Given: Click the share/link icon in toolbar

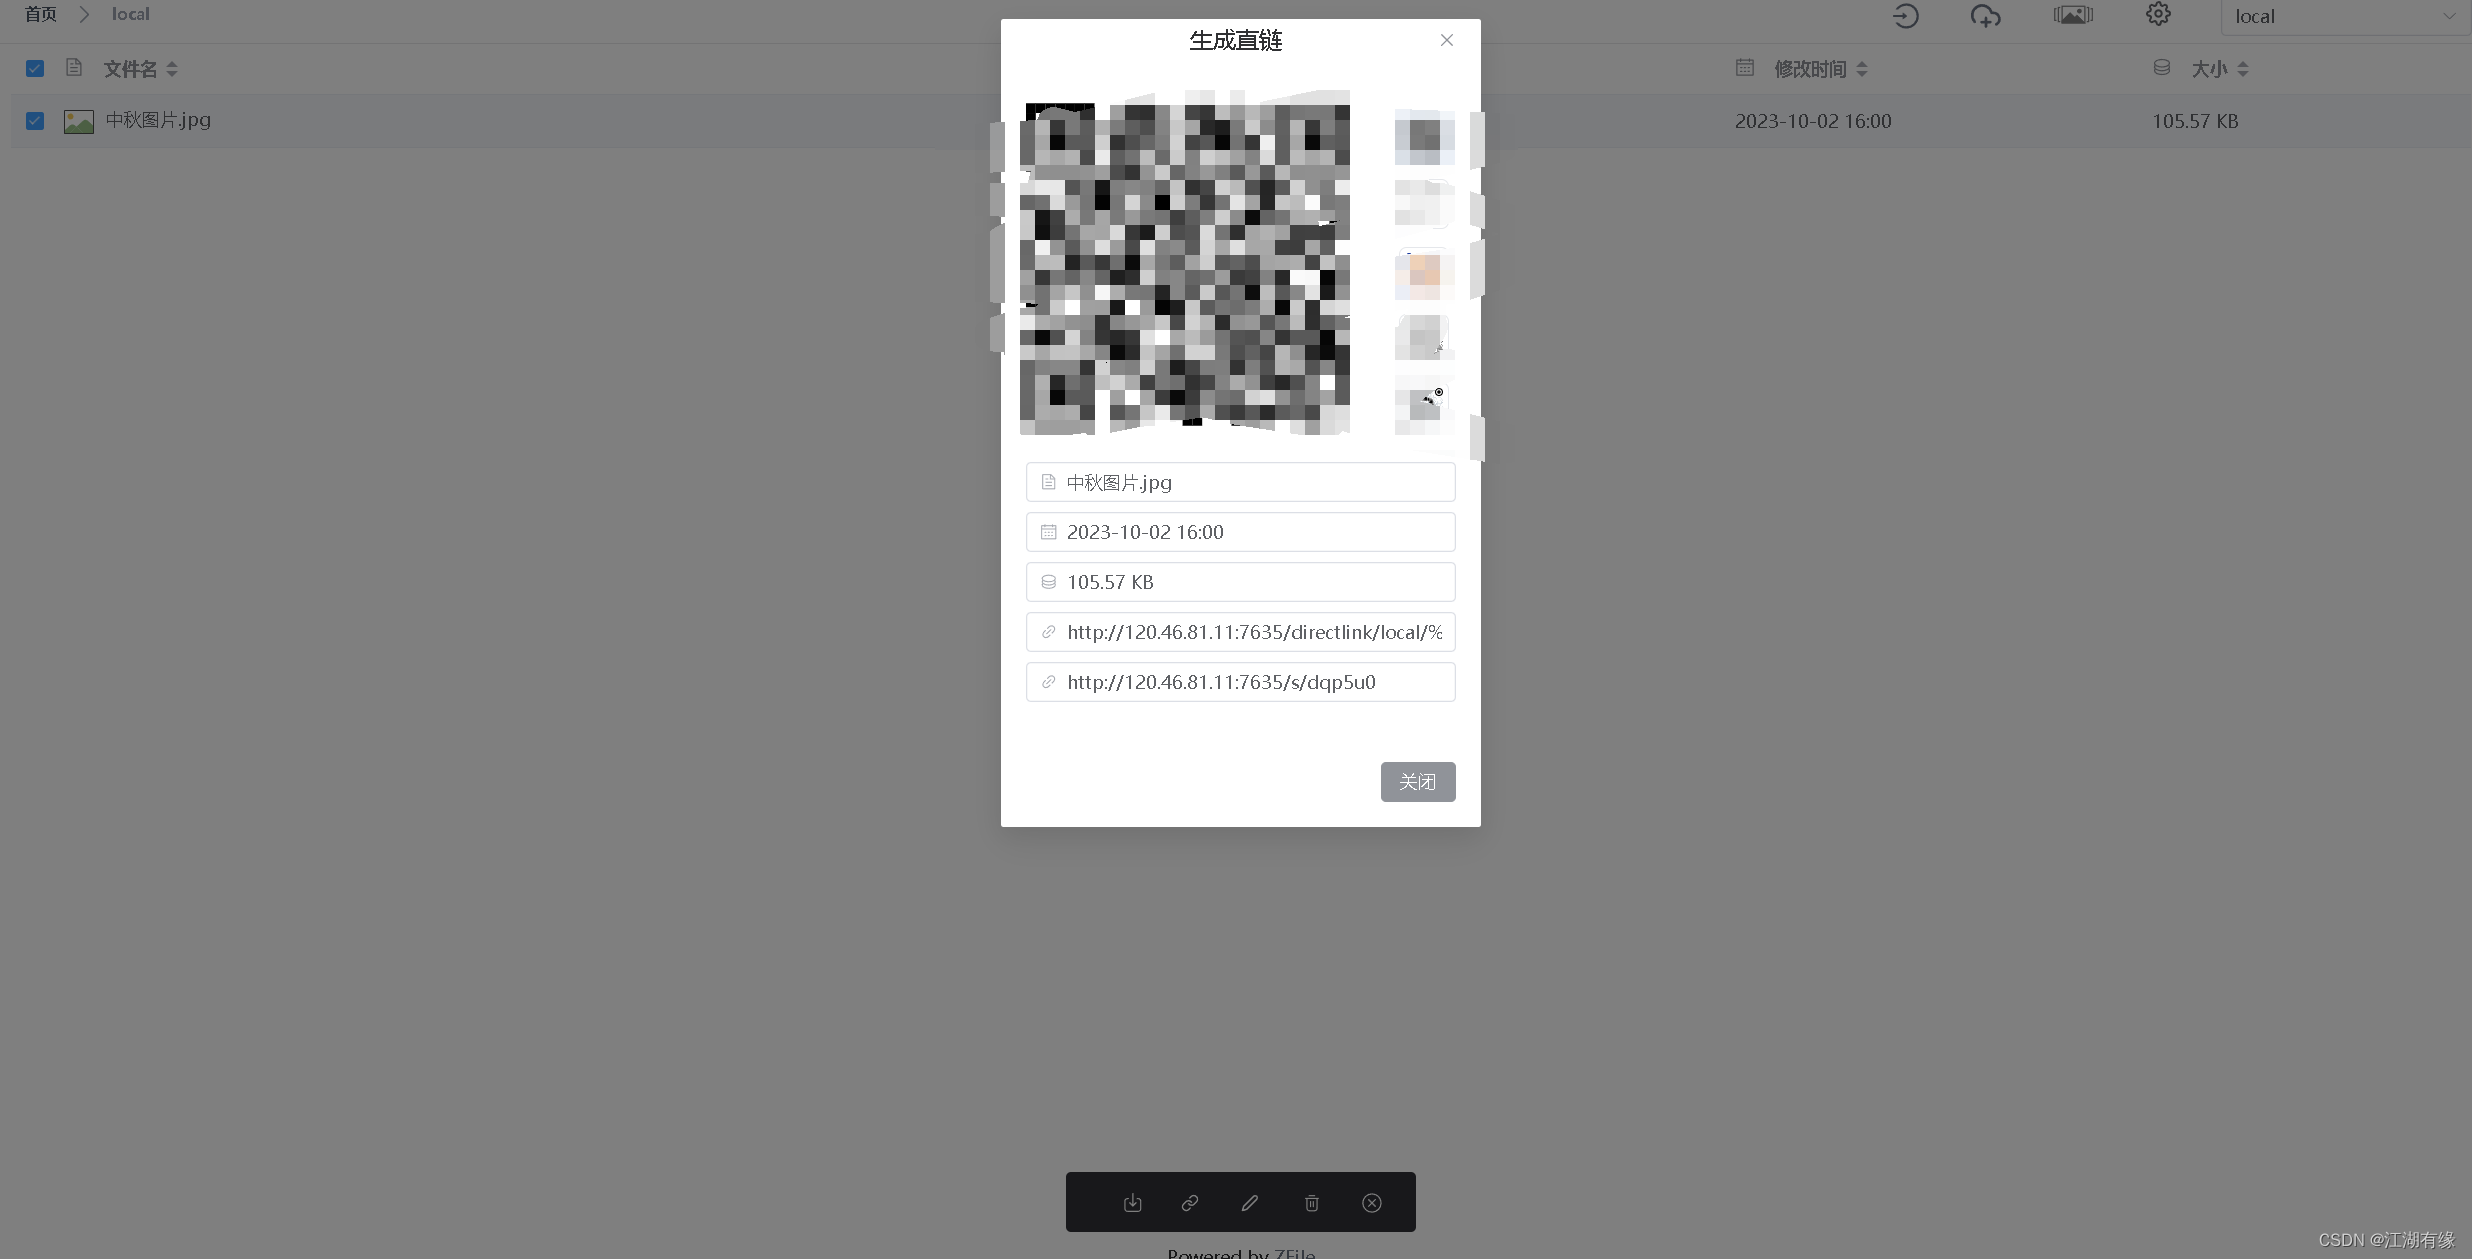Looking at the screenshot, I should click(x=1191, y=1201).
